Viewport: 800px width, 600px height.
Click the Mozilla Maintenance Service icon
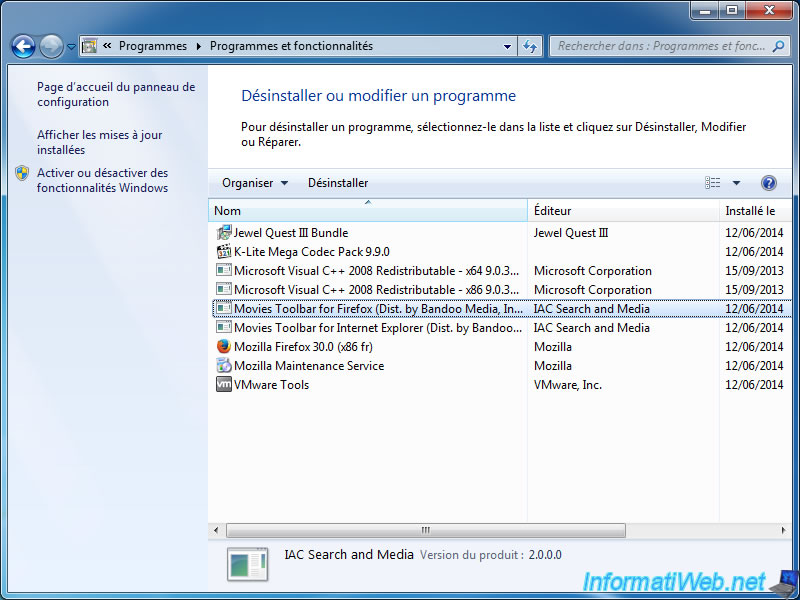223,365
